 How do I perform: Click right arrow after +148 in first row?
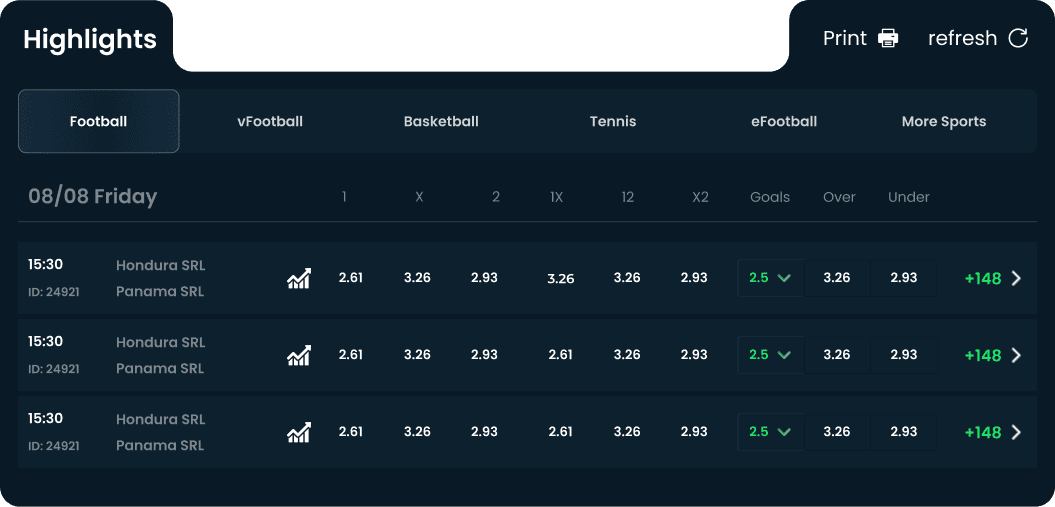1016,278
